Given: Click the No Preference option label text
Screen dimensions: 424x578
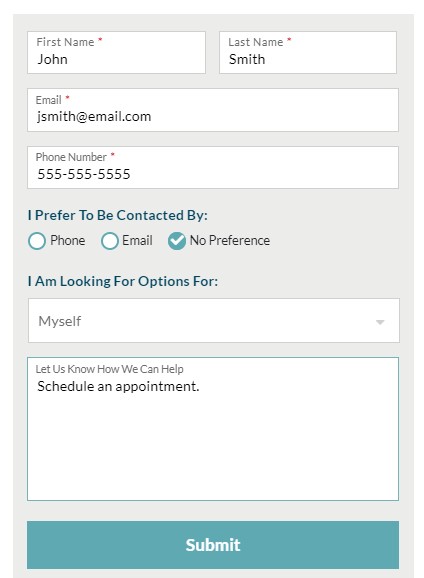Looking at the screenshot, I should (x=230, y=240).
